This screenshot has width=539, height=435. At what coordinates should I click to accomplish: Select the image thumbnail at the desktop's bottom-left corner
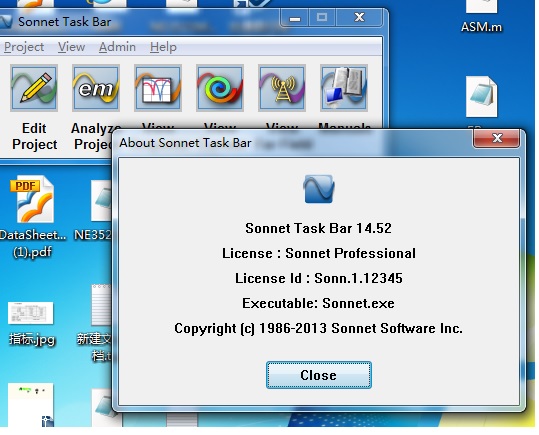pos(31,405)
